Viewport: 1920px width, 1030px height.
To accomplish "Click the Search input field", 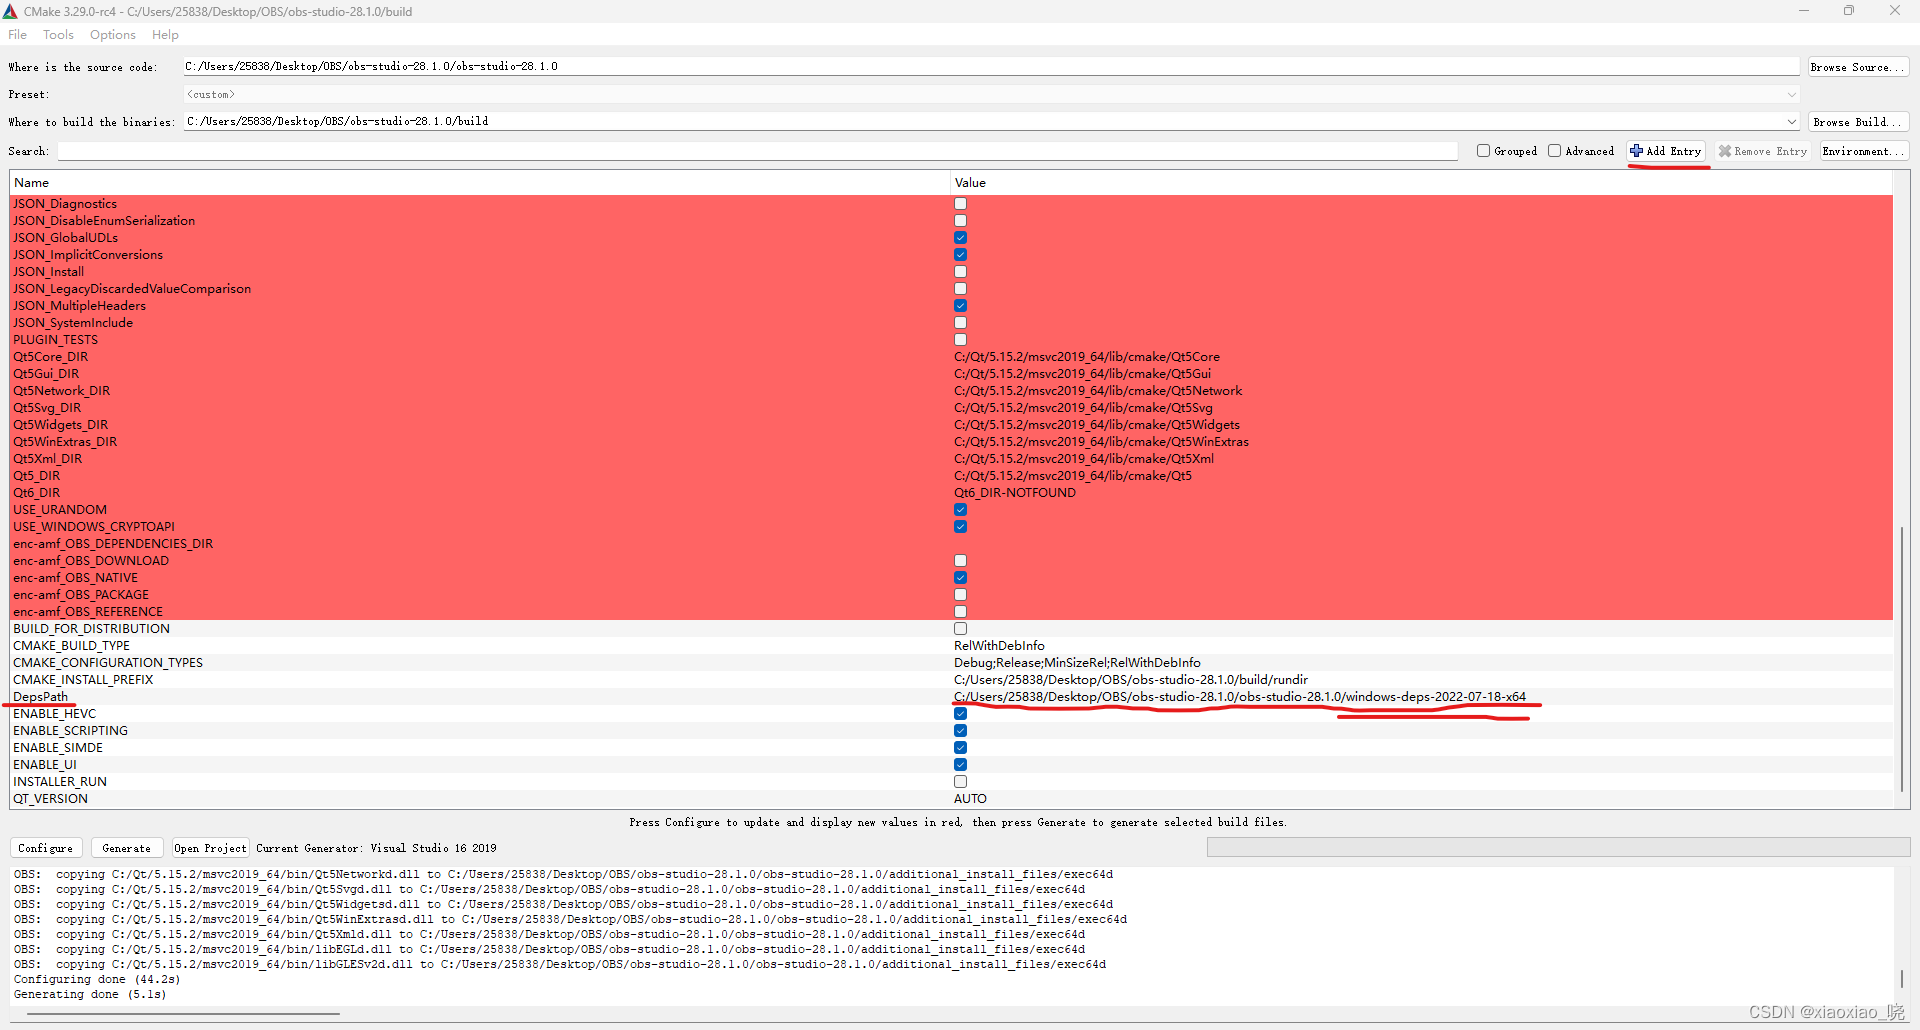I will coord(757,151).
